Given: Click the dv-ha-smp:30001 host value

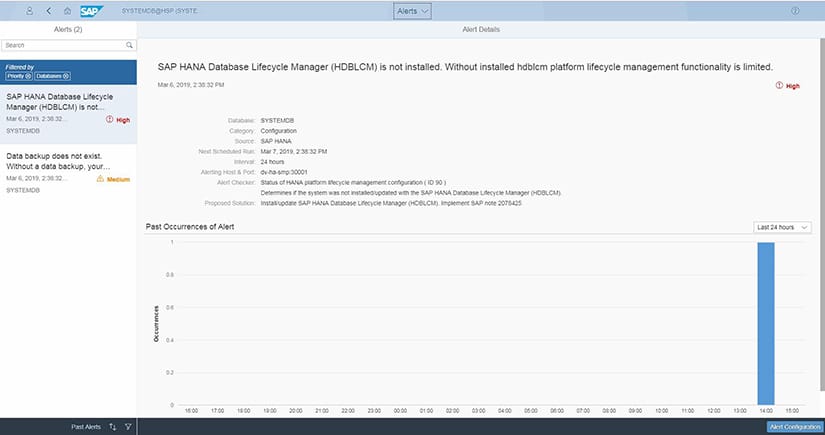Looking at the screenshot, I should click(284, 172).
